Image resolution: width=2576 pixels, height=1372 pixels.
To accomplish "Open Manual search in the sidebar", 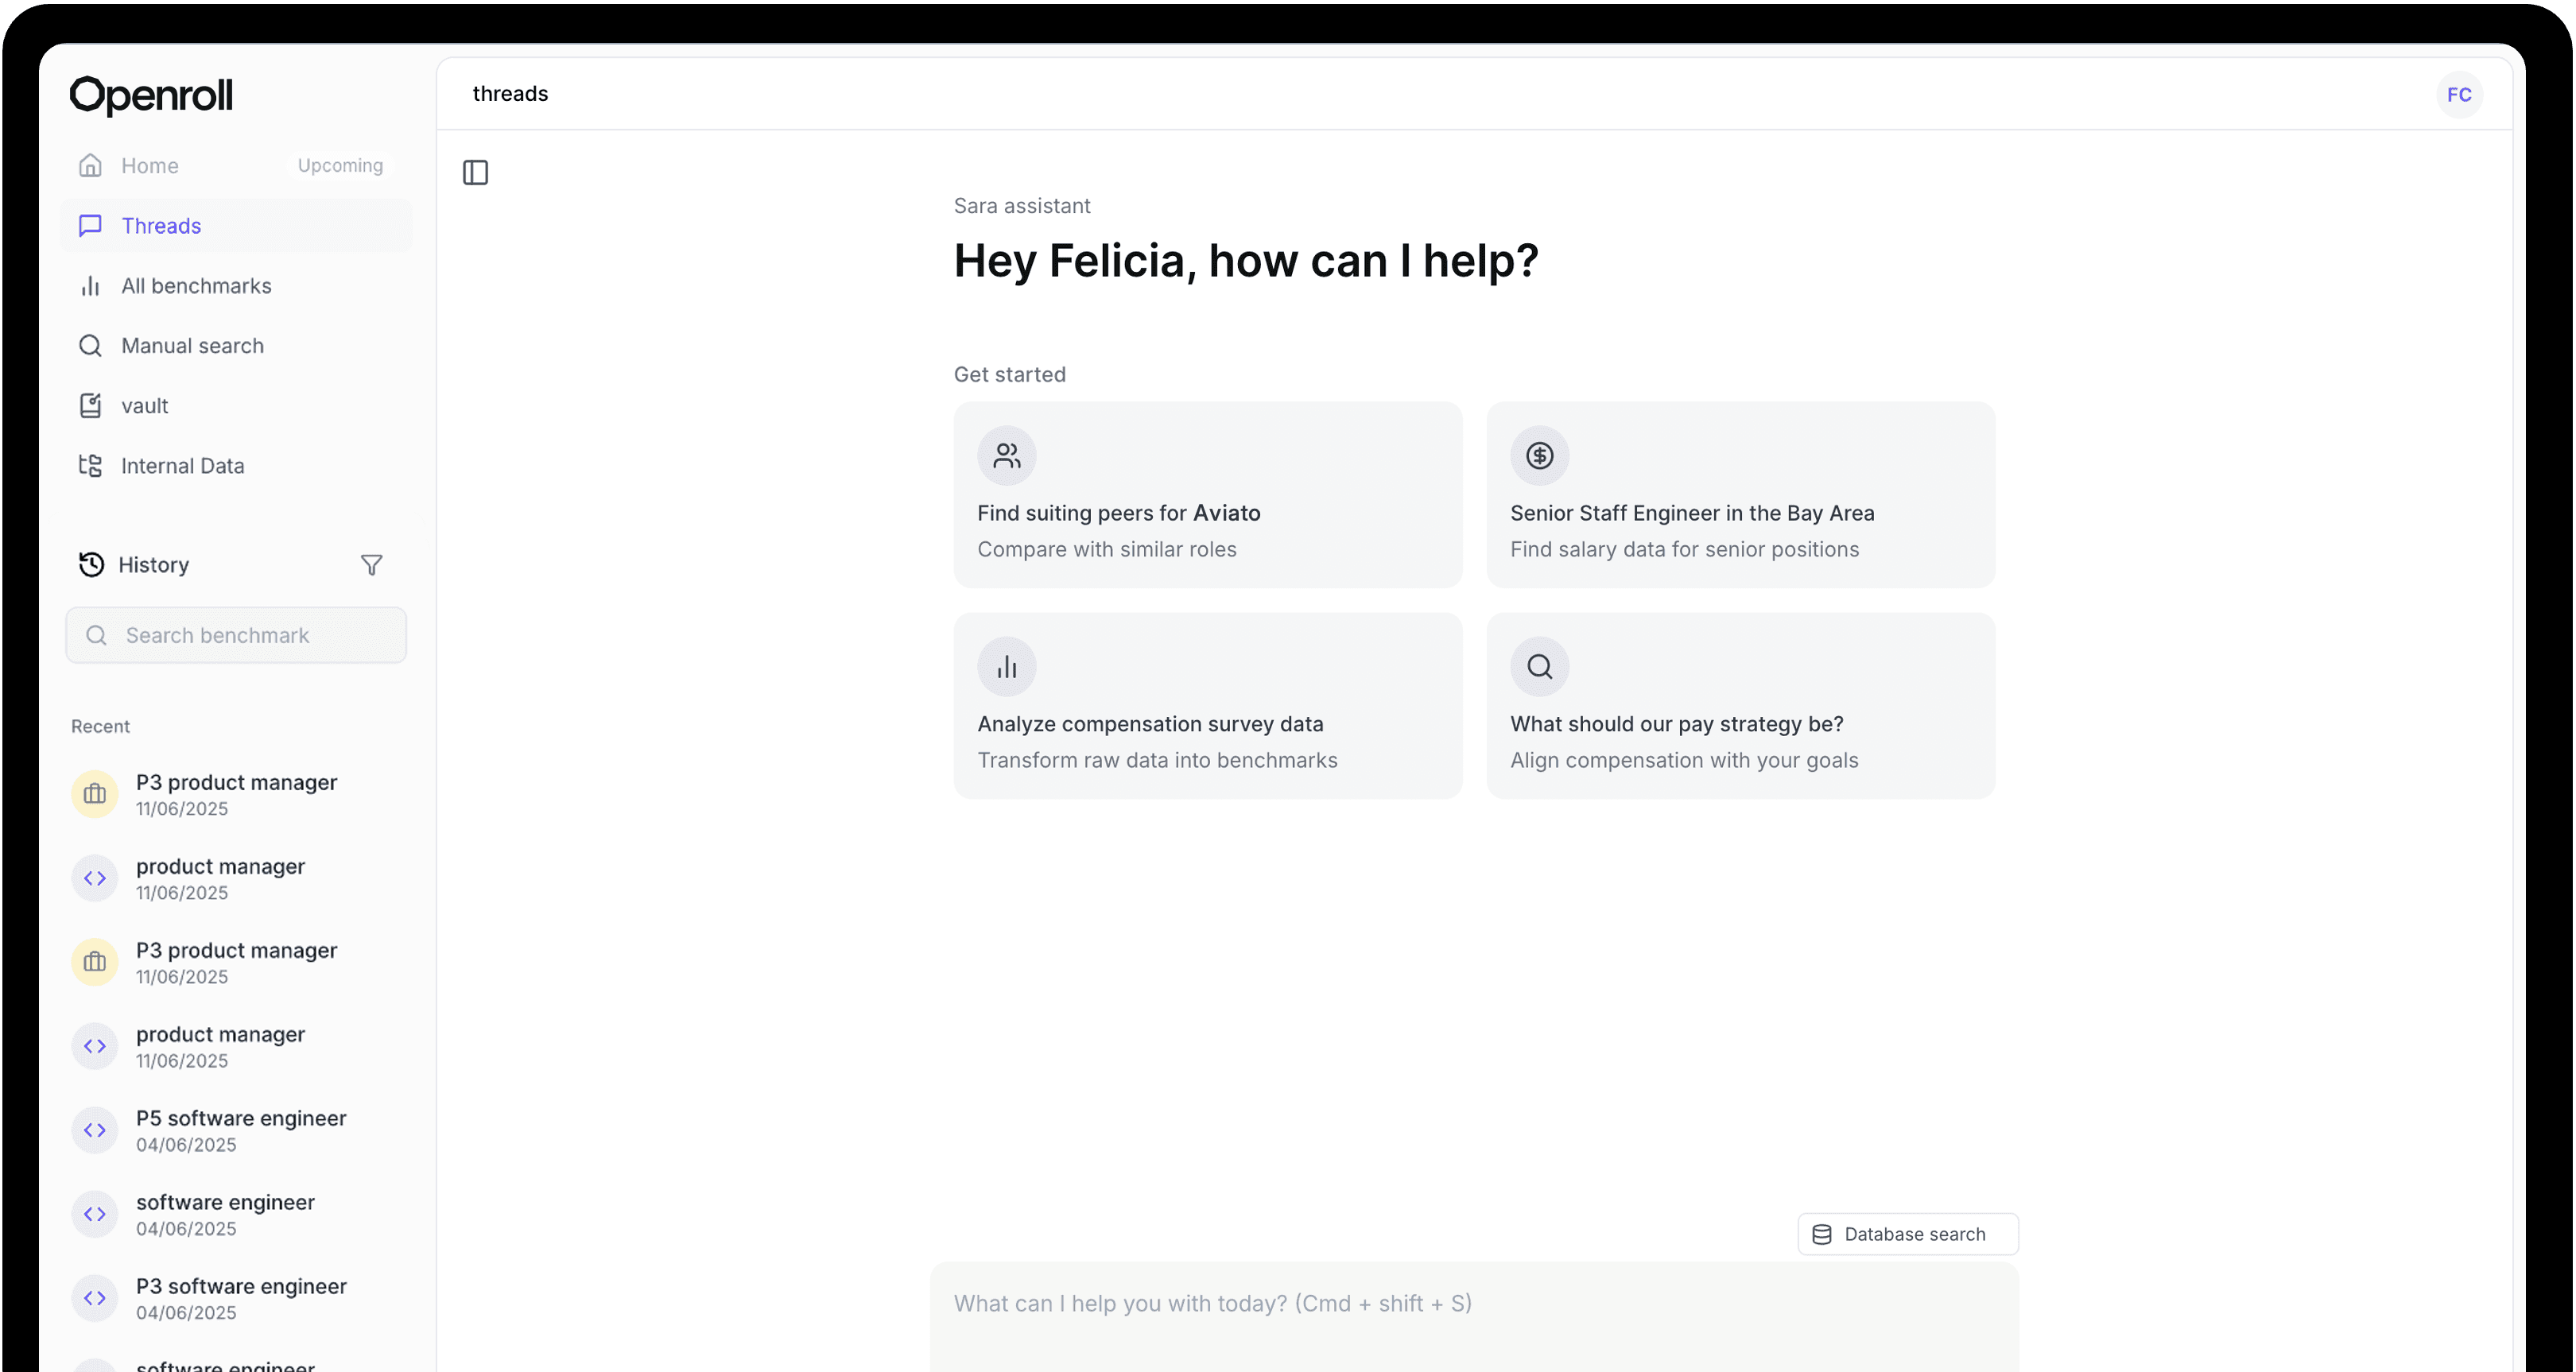I will pos(192,346).
